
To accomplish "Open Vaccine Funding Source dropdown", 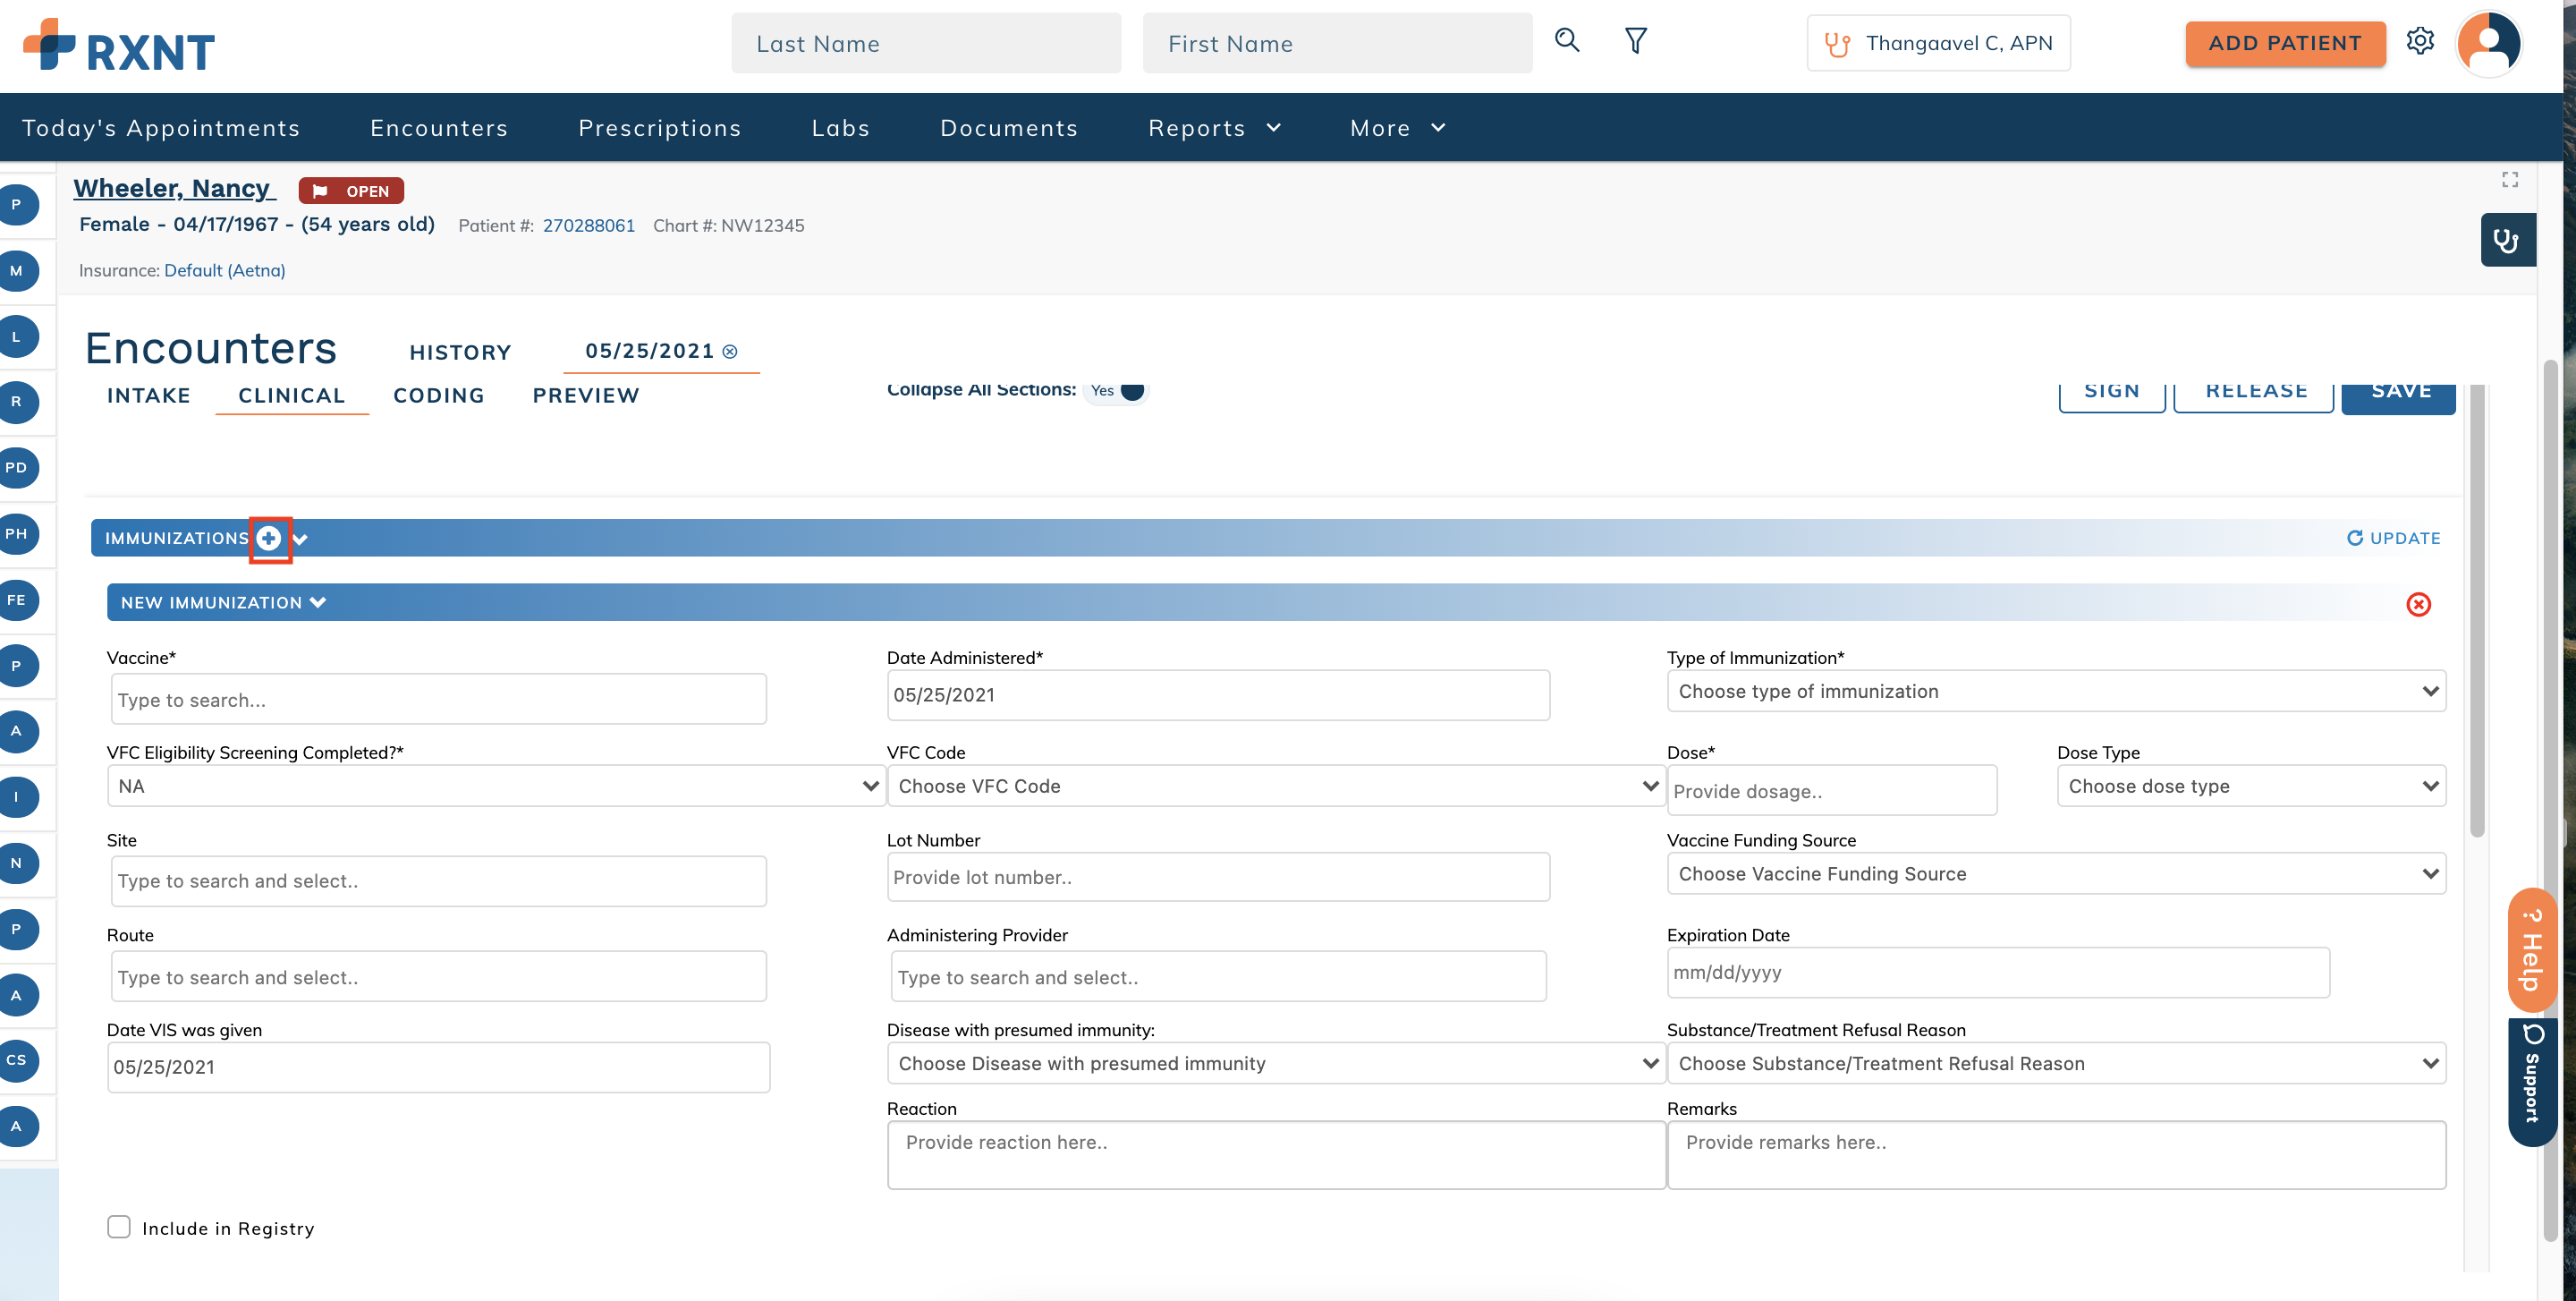I will (2056, 874).
